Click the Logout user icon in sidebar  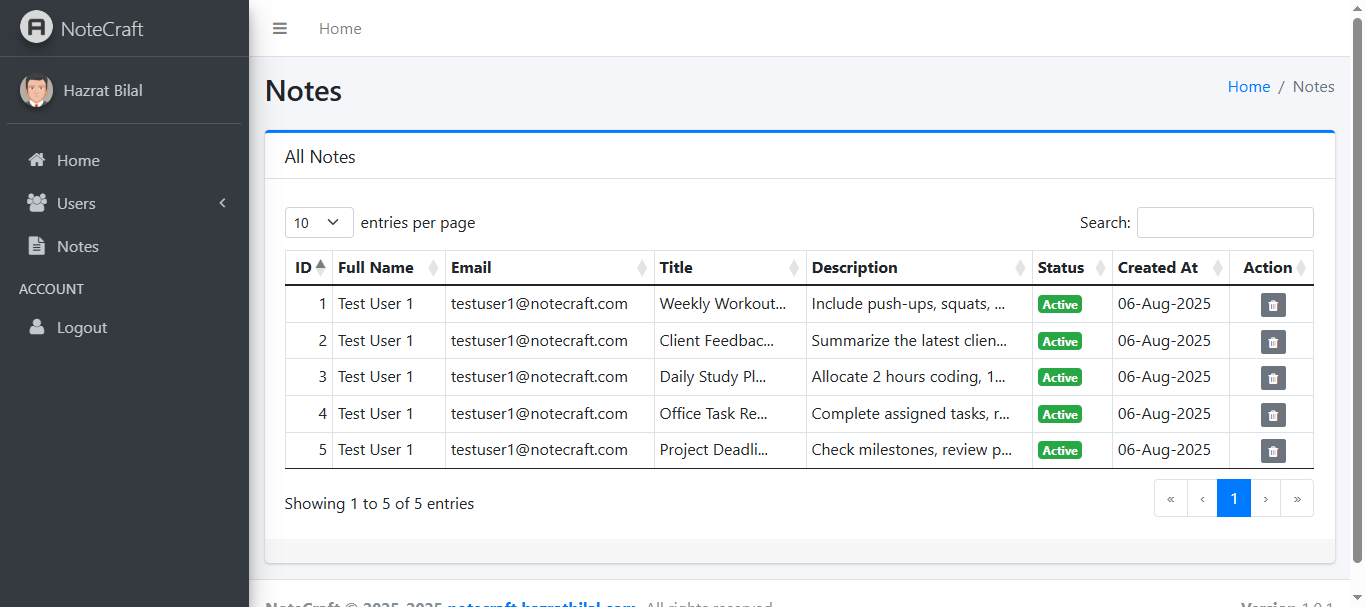point(37,327)
